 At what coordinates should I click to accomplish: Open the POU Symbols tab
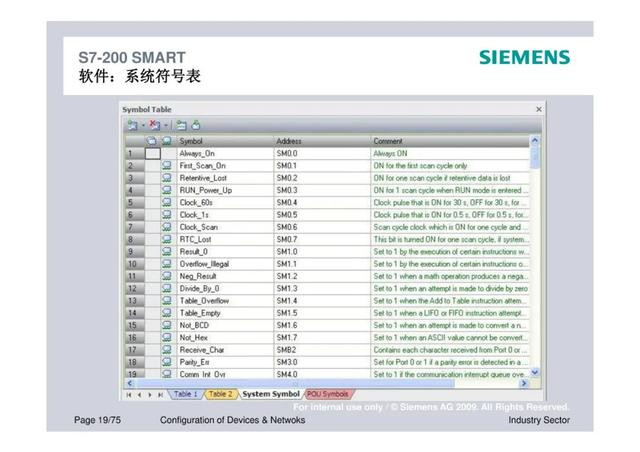pyautogui.click(x=328, y=394)
